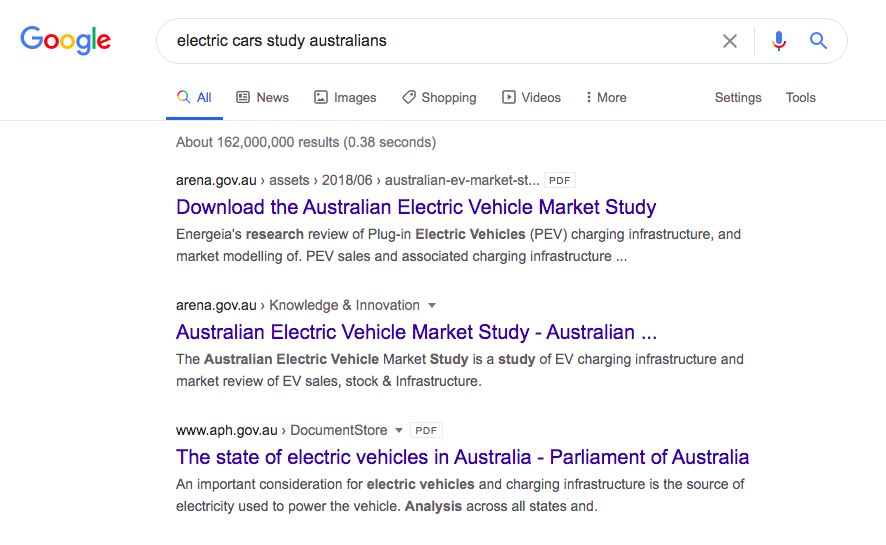886x545 pixels.
Task: Click the PDF badge beside arena.gov.au breadcrumb
Action: pos(559,180)
